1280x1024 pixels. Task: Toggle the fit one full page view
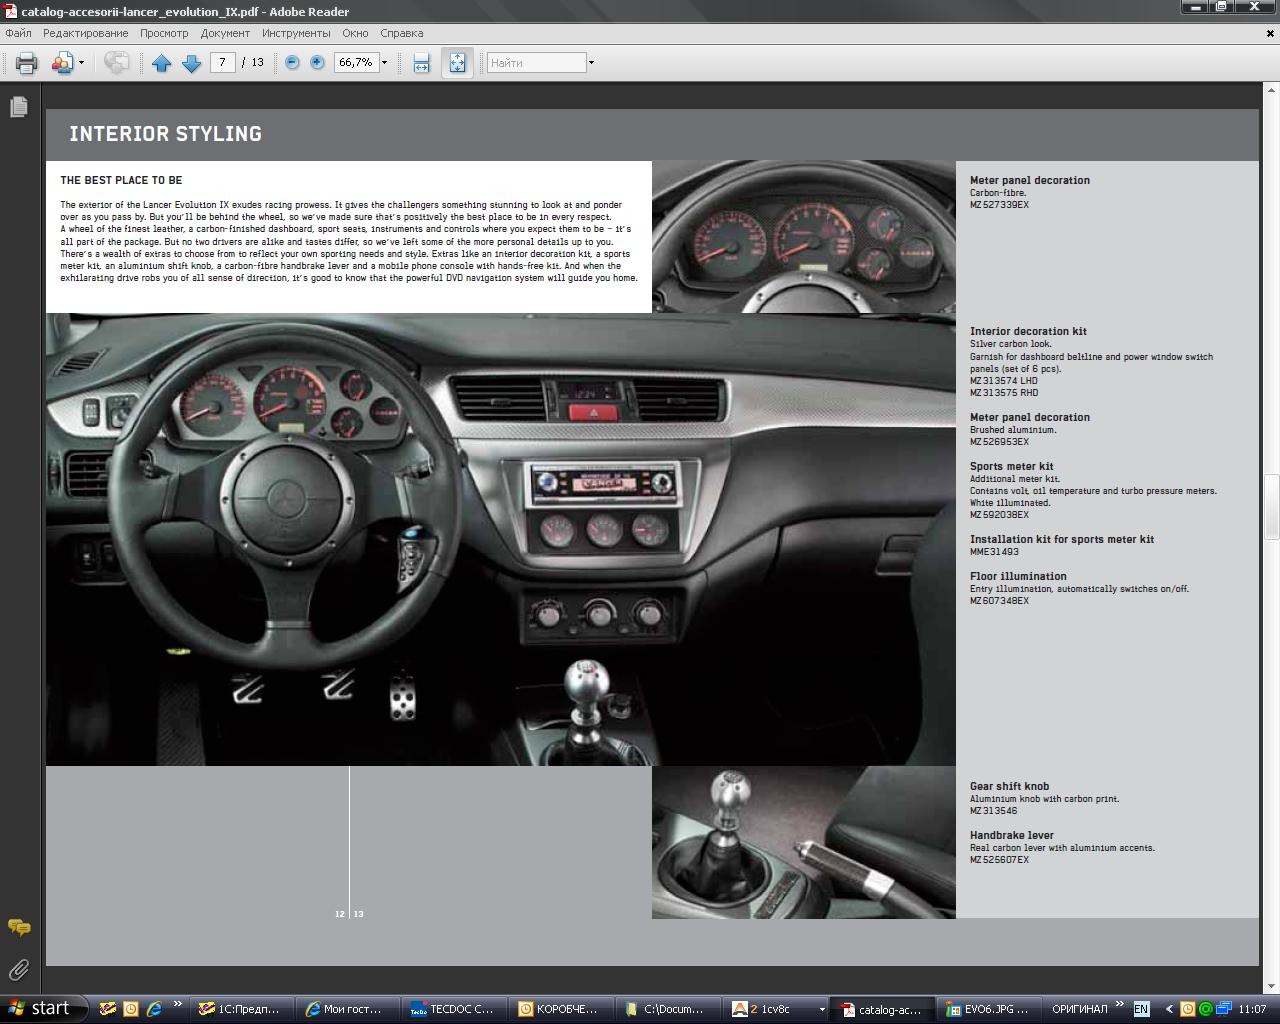[x=457, y=63]
